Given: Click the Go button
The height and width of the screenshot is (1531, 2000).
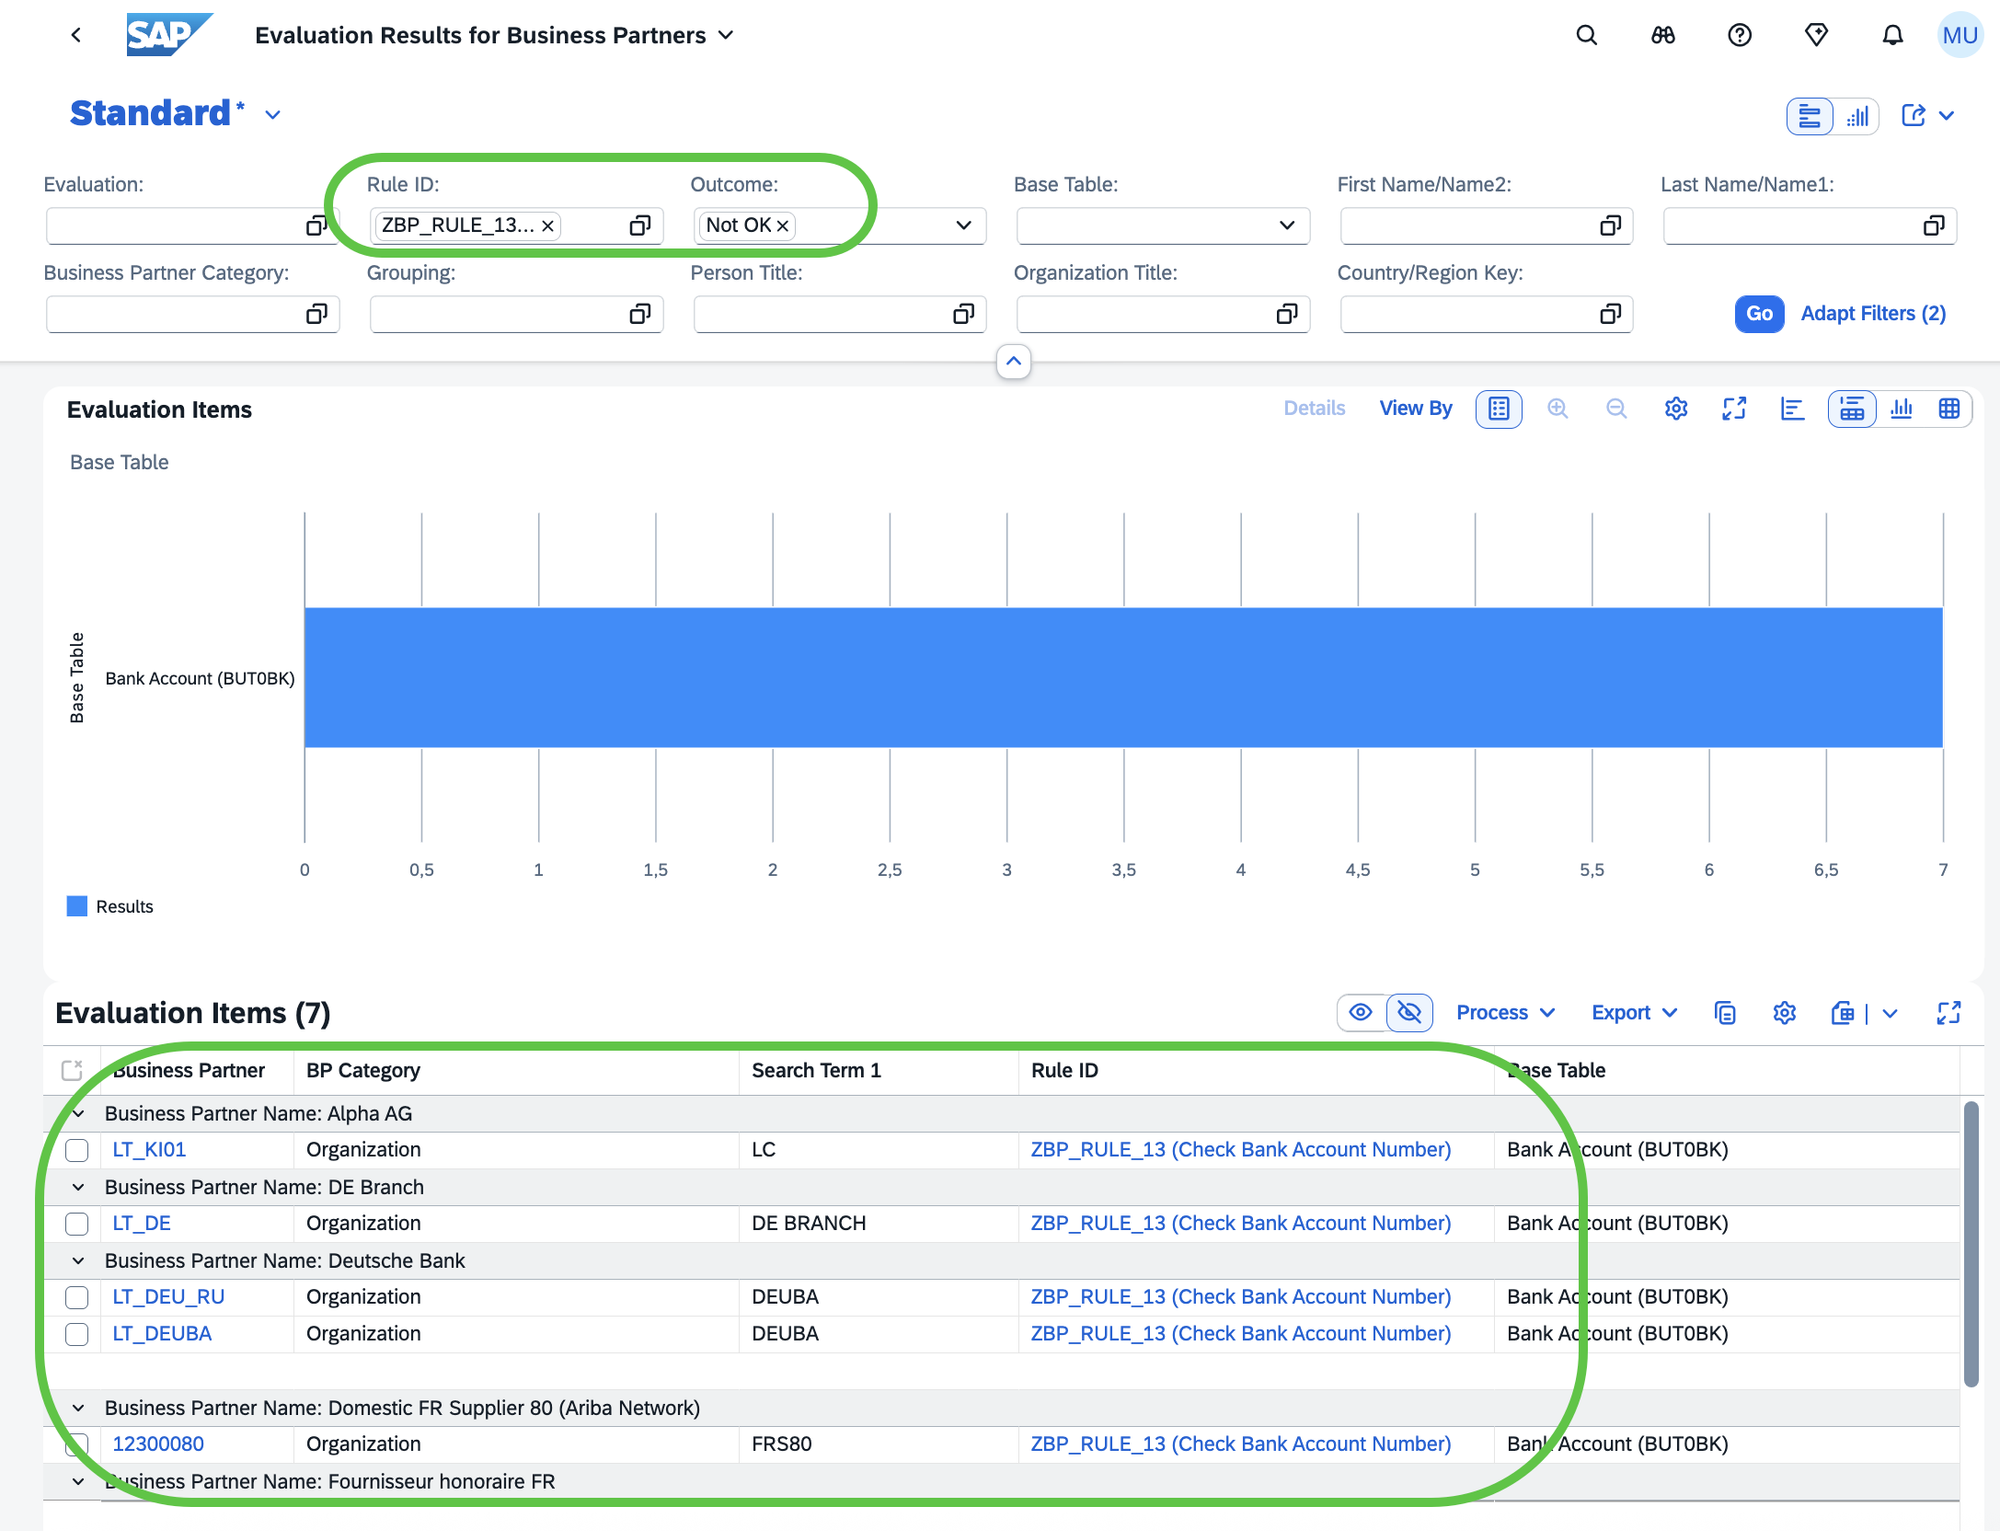Looking at the screenshot, I should coord(1759,314).
